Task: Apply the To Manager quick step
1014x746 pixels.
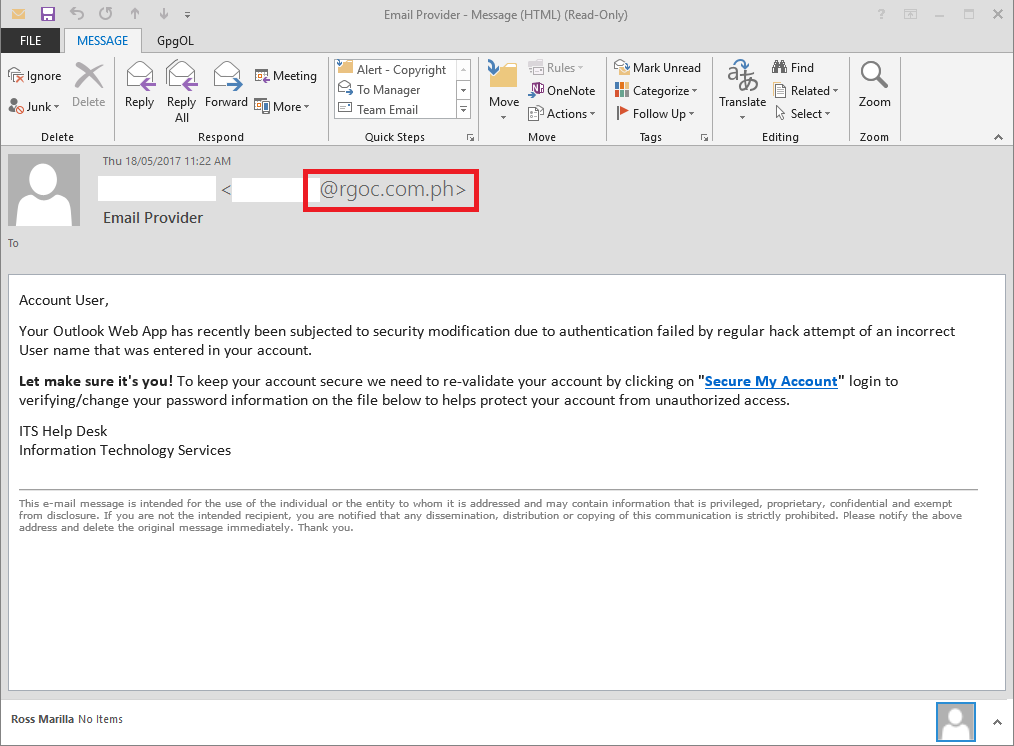Action: (x=389, y=89)
